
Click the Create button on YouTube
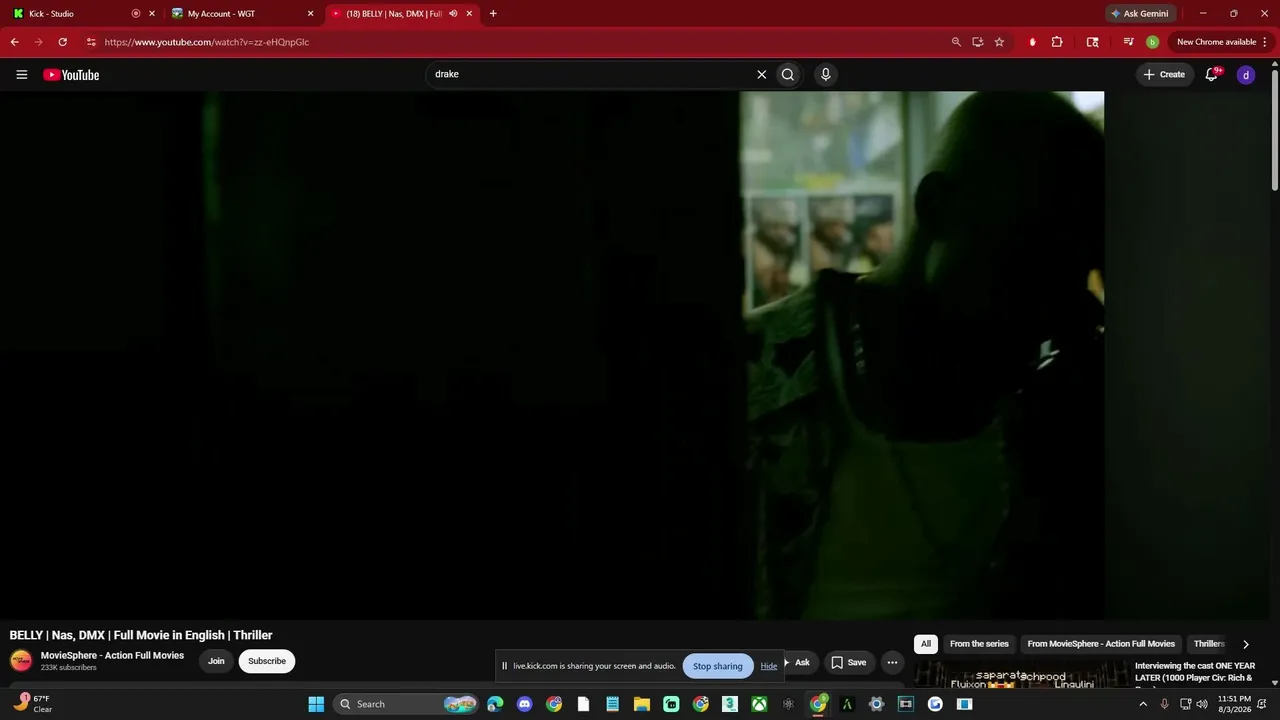1165,74
